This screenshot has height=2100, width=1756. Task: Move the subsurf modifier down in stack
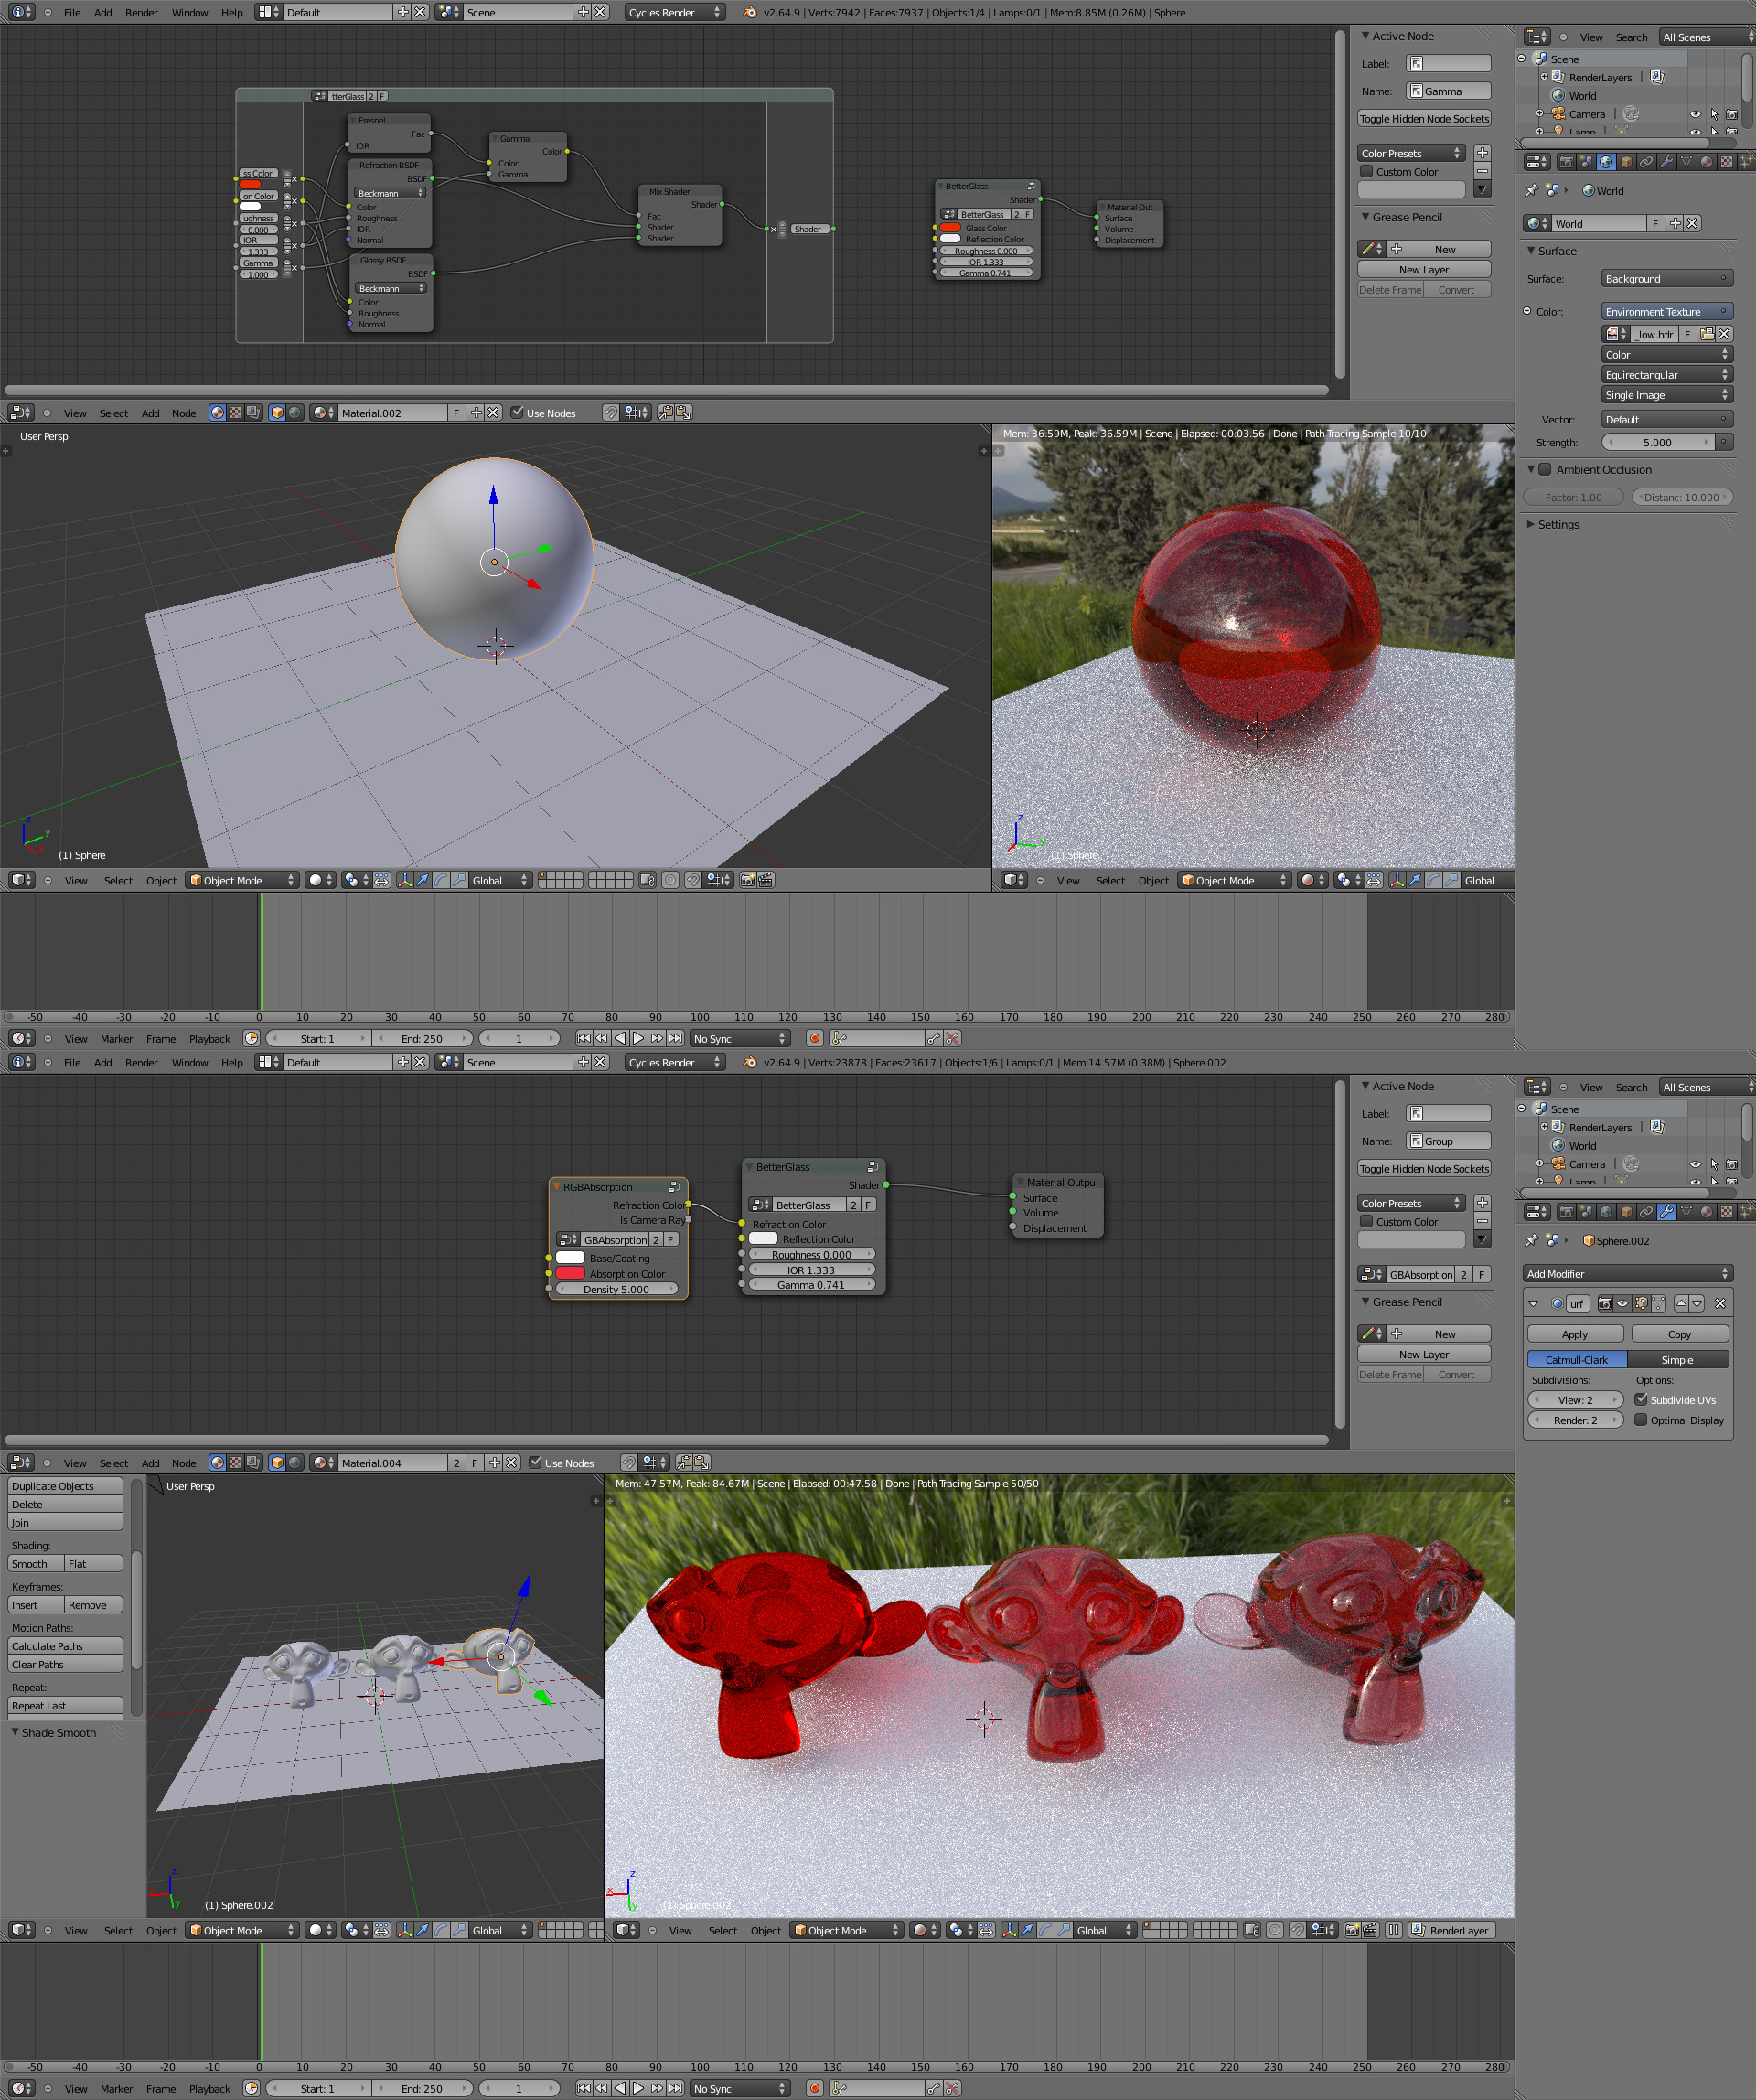click(x=1697, y=1303)
